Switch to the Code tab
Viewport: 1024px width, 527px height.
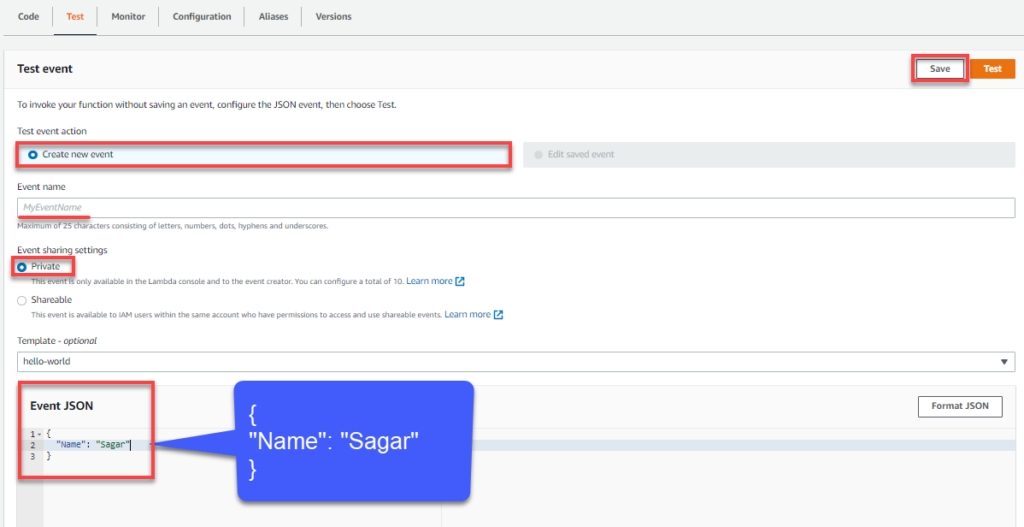pos(28,17)
